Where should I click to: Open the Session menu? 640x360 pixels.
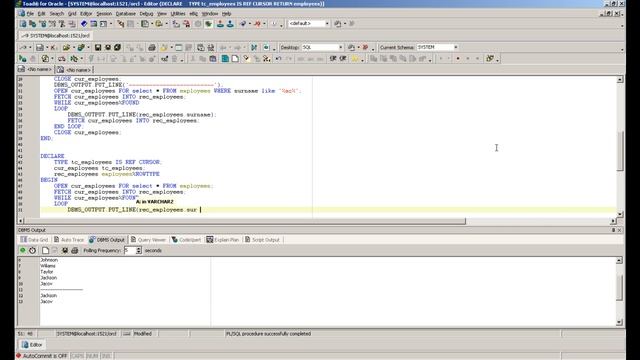tap(104, 13)
